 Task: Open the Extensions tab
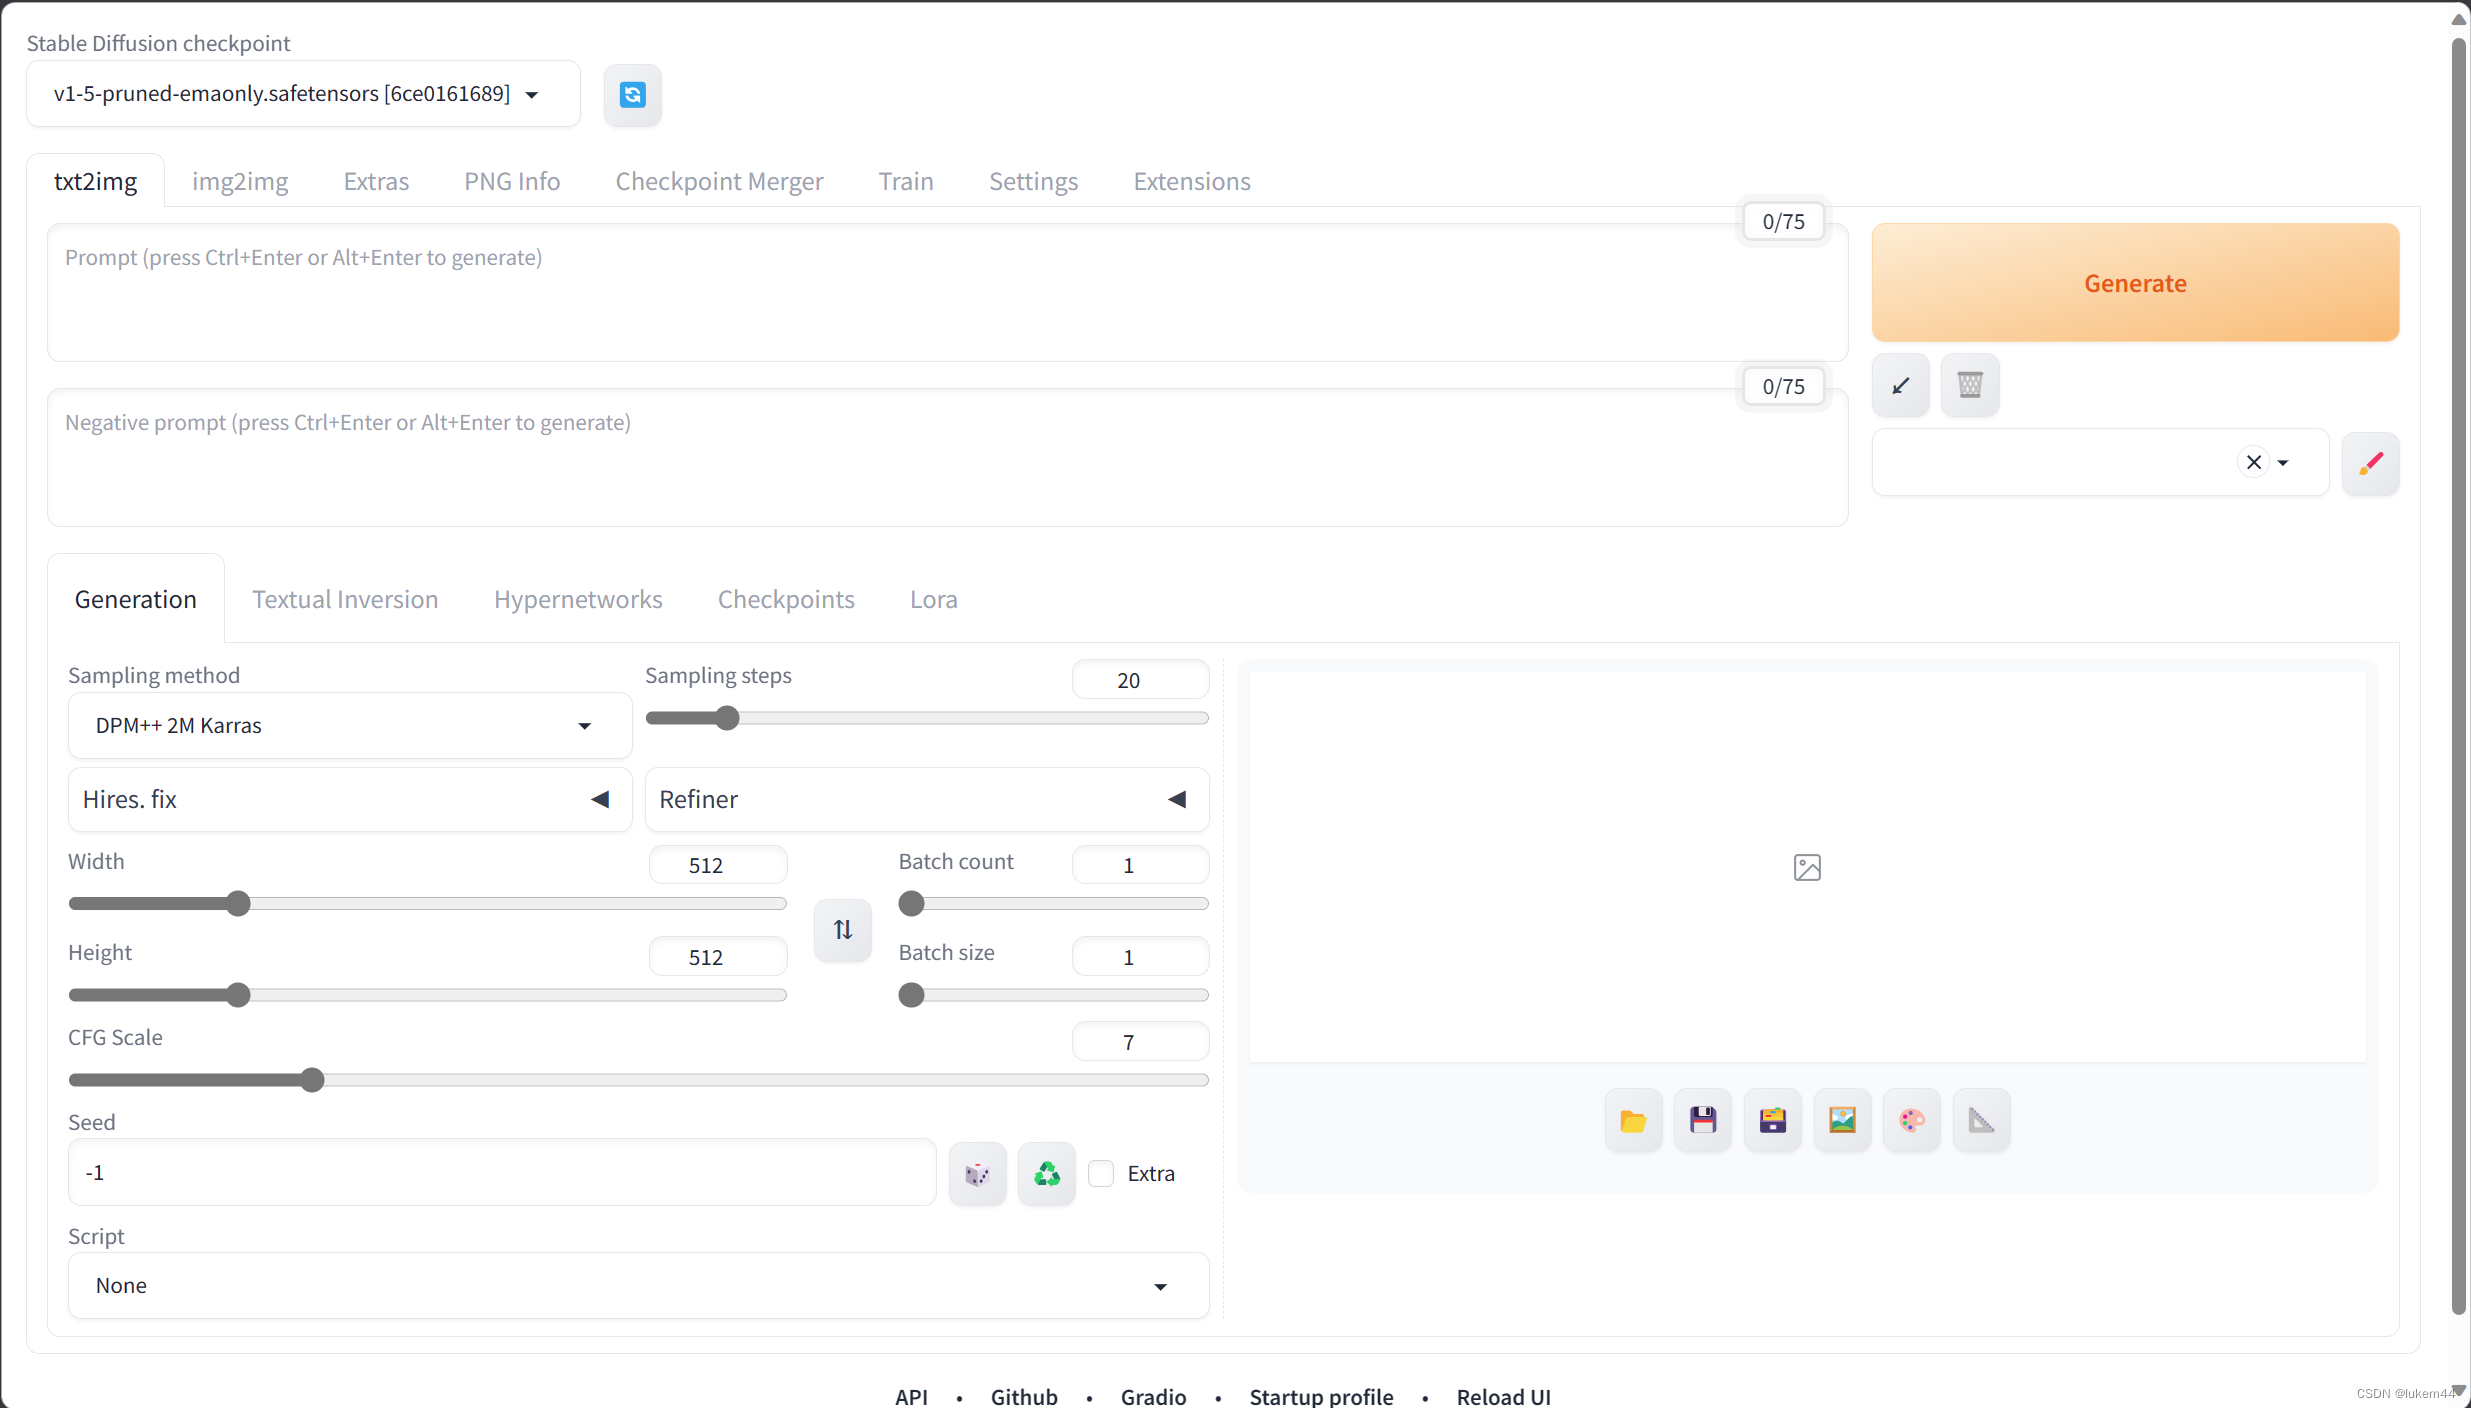point(1192,181)
